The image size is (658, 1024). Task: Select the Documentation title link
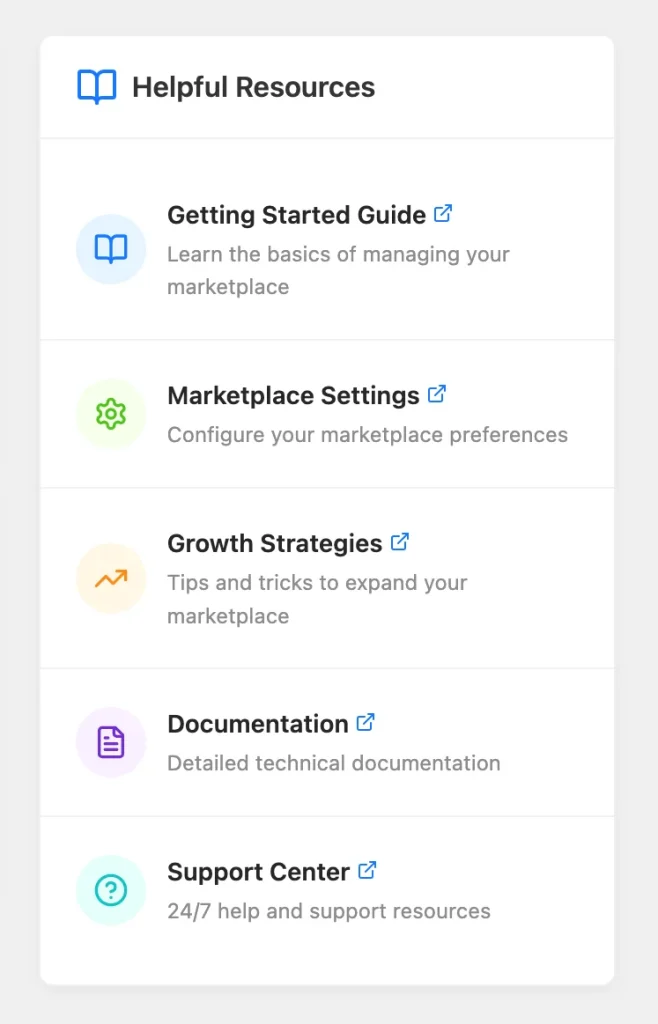[258, 724]
